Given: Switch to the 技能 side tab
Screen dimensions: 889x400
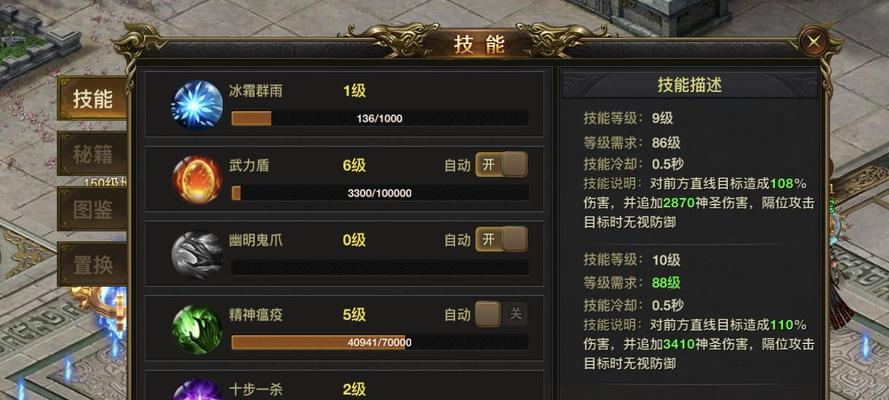Looking at the screenshot, I should click(92, 99).
